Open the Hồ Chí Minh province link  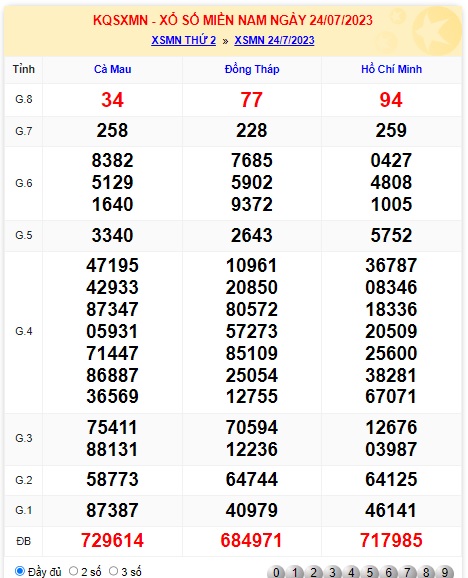click(391, 69)
